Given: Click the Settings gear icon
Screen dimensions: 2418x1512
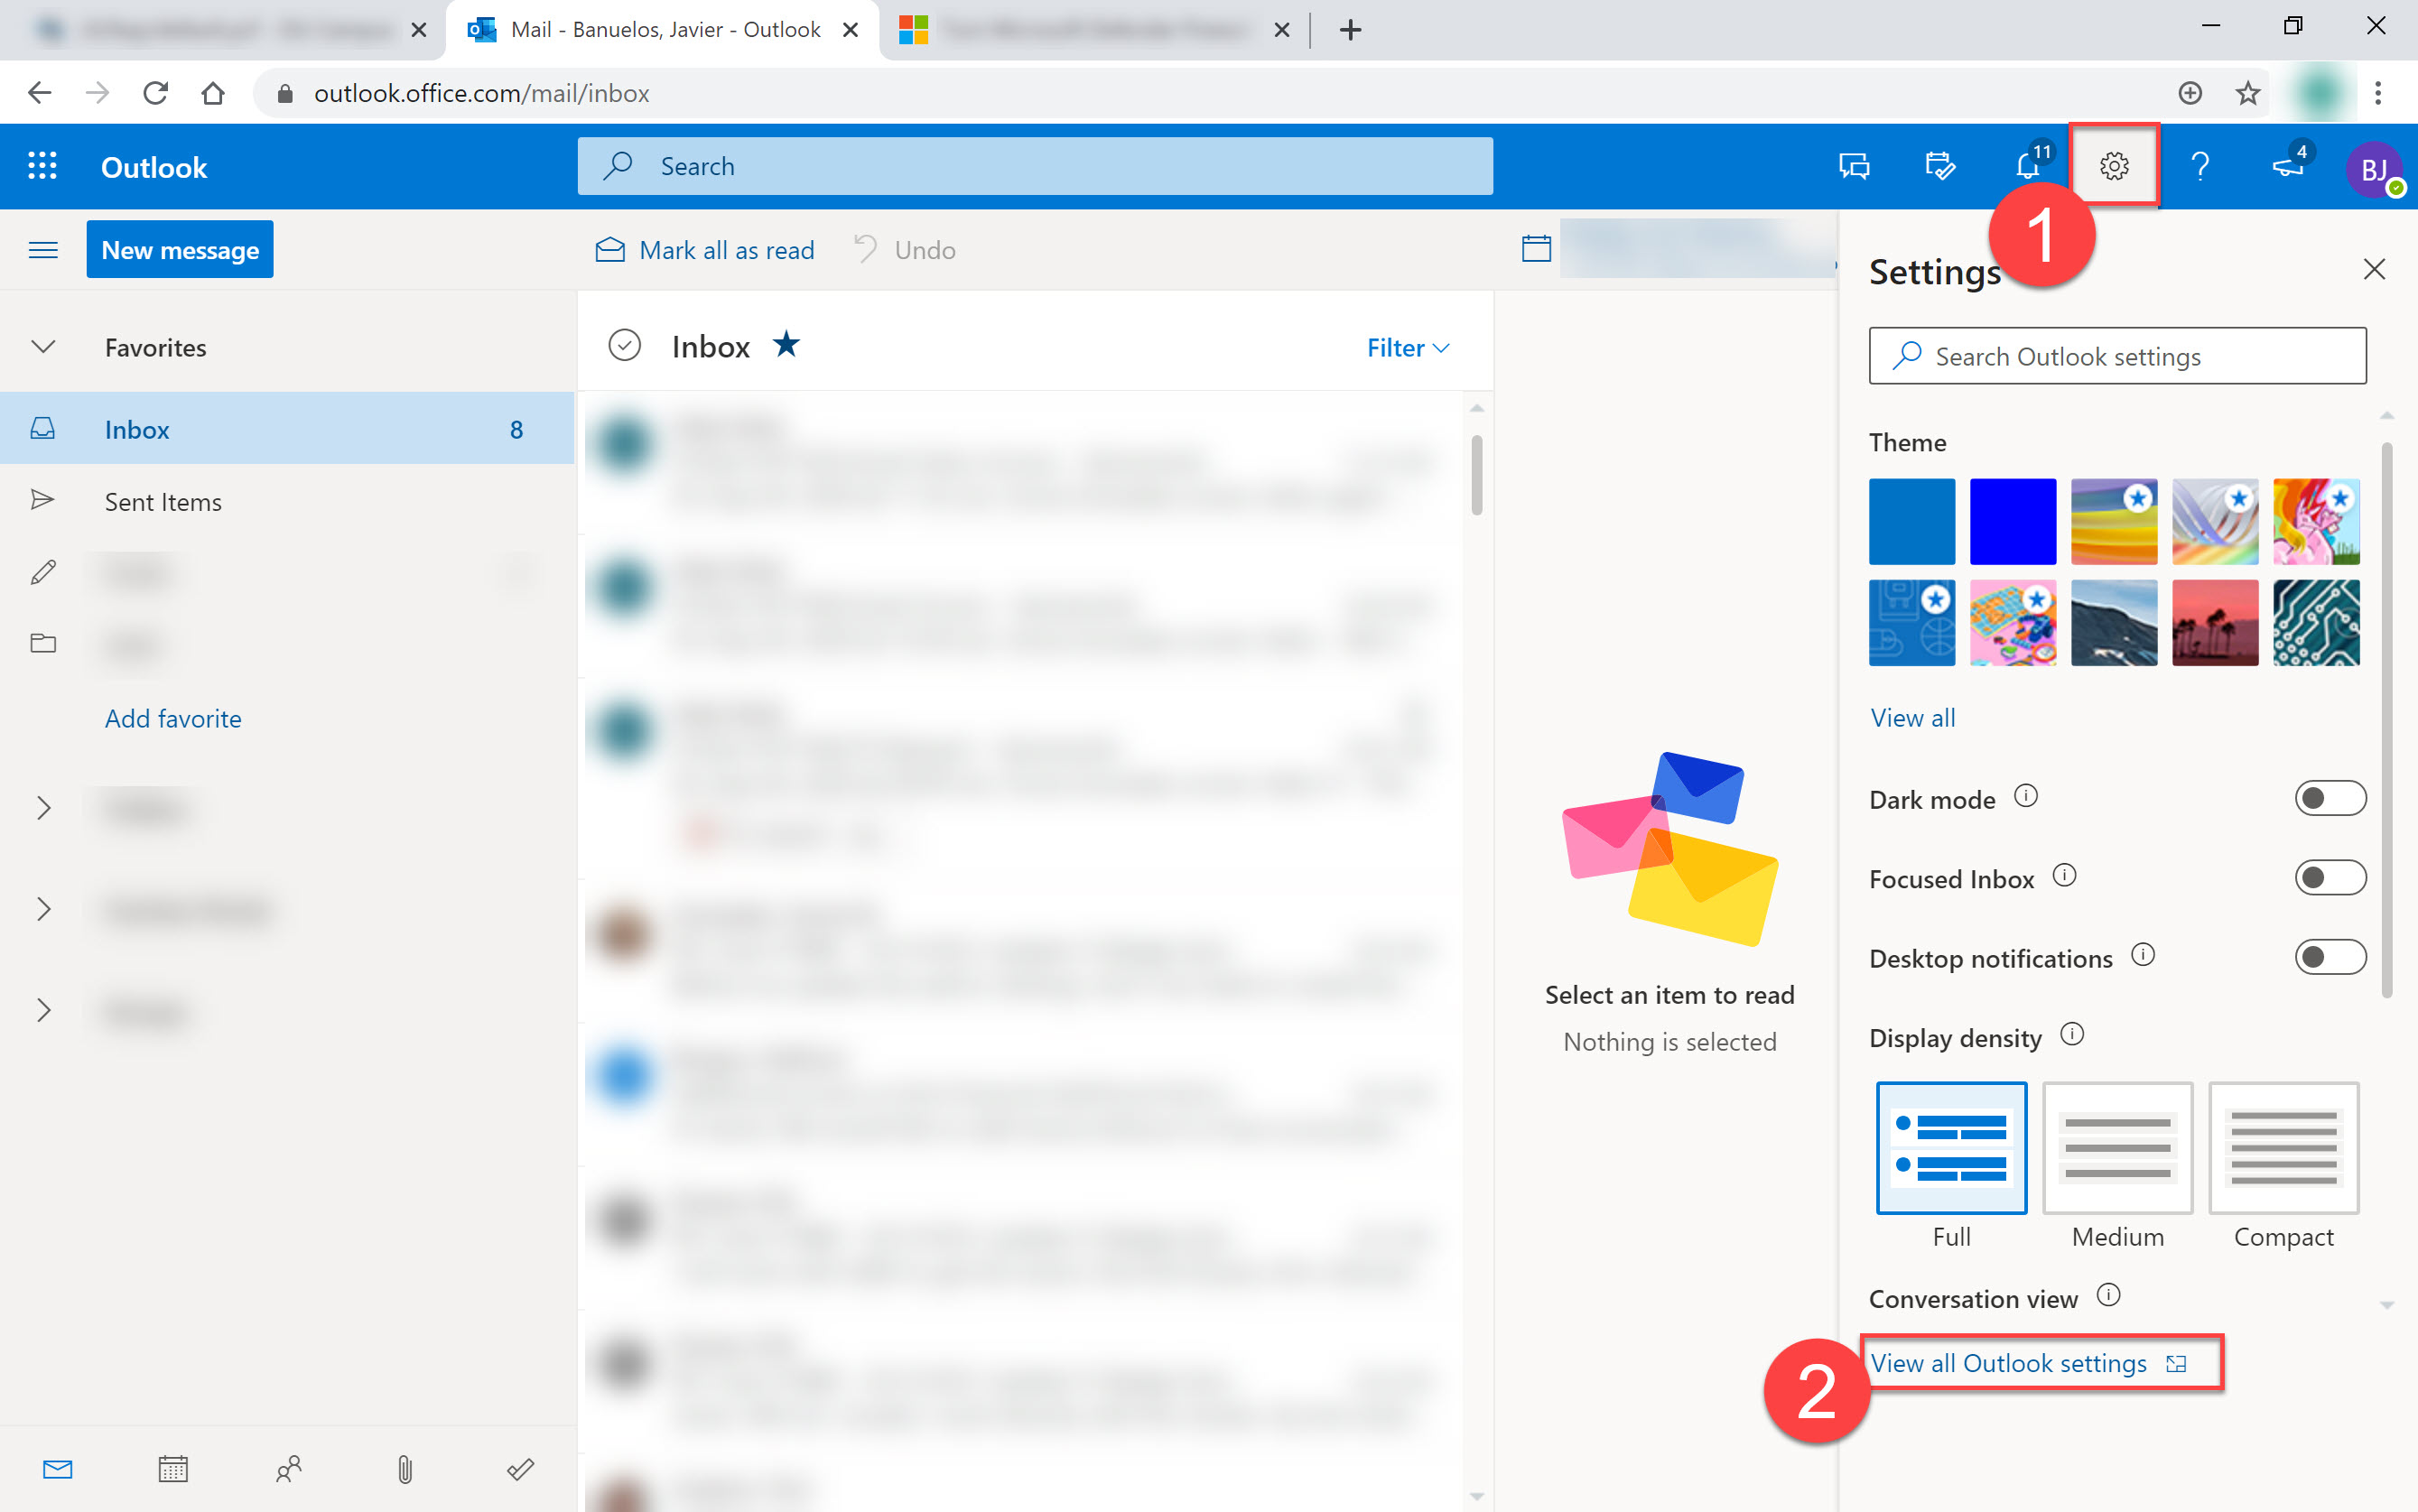Looking at the screenshot, I should coord(2114,166).
